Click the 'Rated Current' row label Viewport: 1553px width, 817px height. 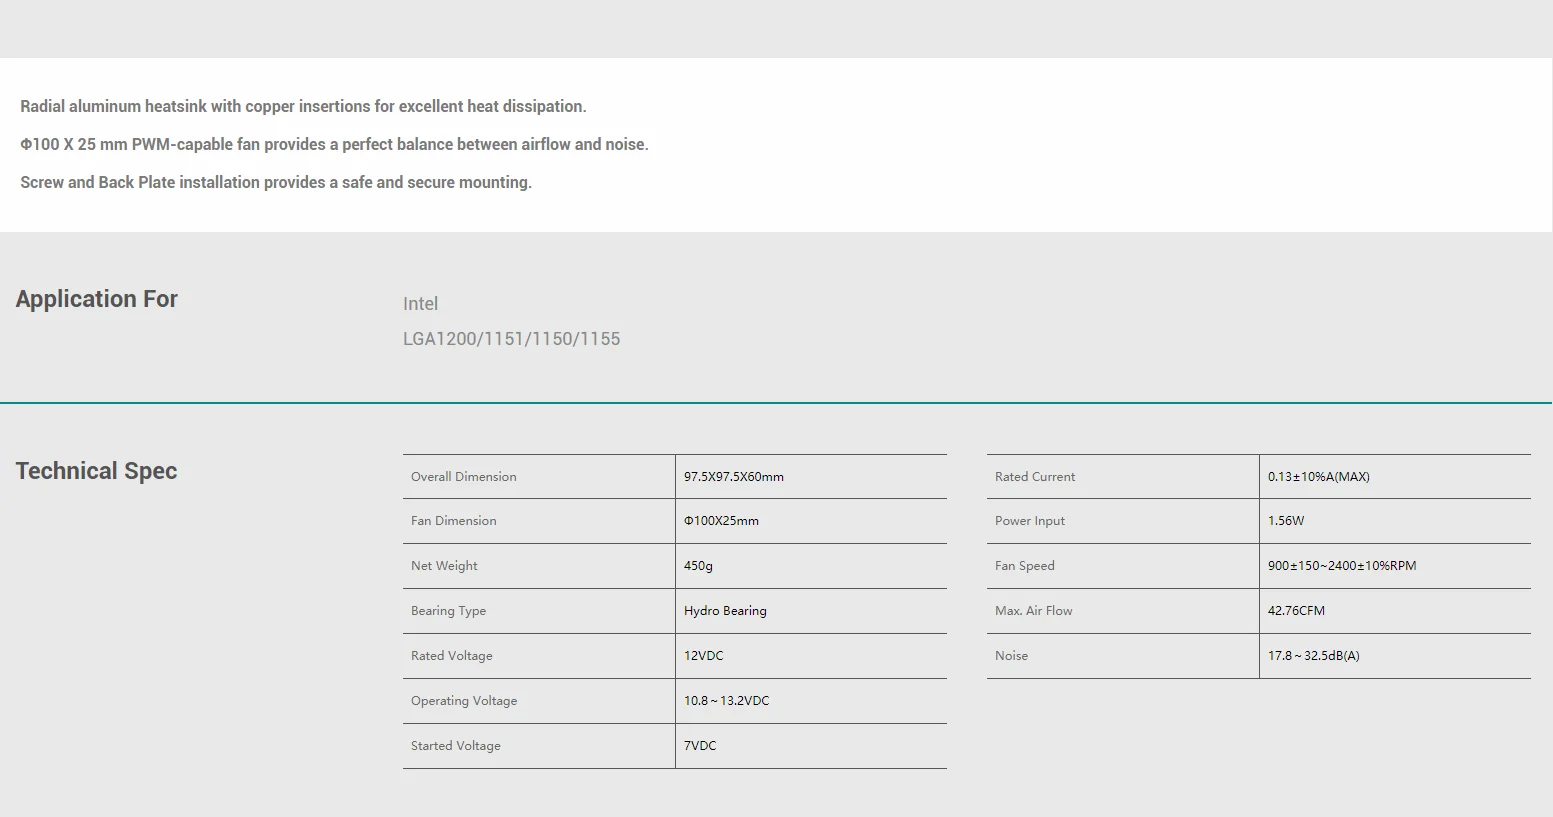coord(1035,477)
